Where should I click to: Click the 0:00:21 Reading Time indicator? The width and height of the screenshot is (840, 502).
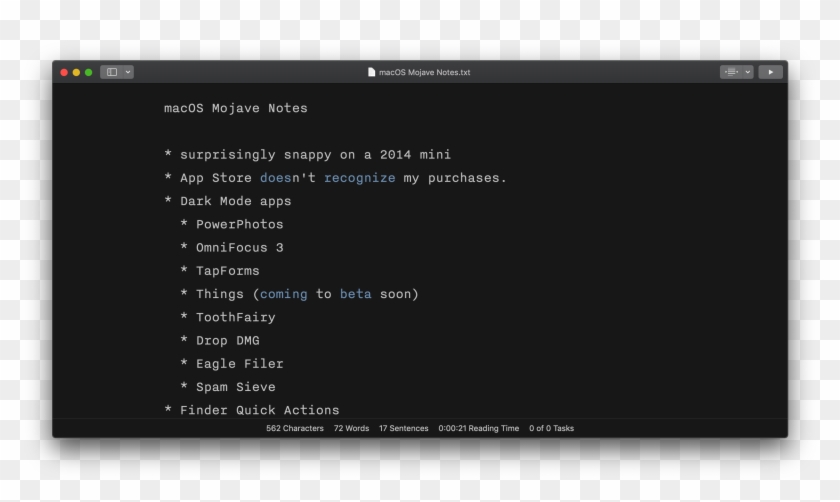click(x=478, y=428)
